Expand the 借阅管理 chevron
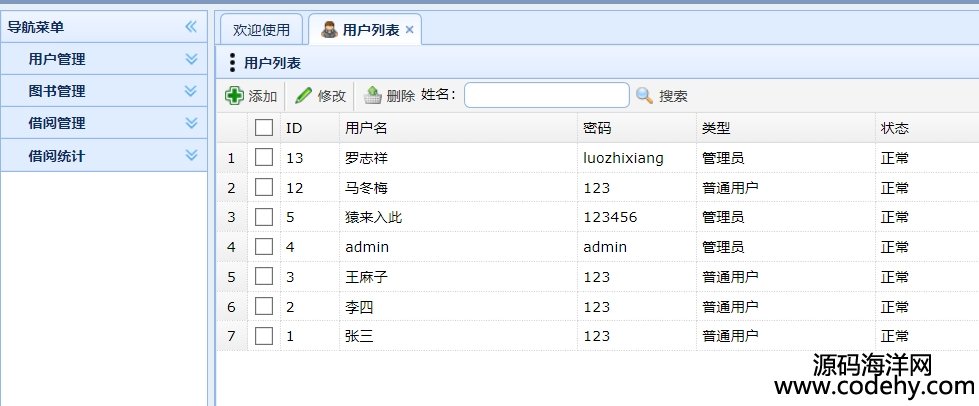This screenshot has height=406, width=979. click(x=191, y=123)
